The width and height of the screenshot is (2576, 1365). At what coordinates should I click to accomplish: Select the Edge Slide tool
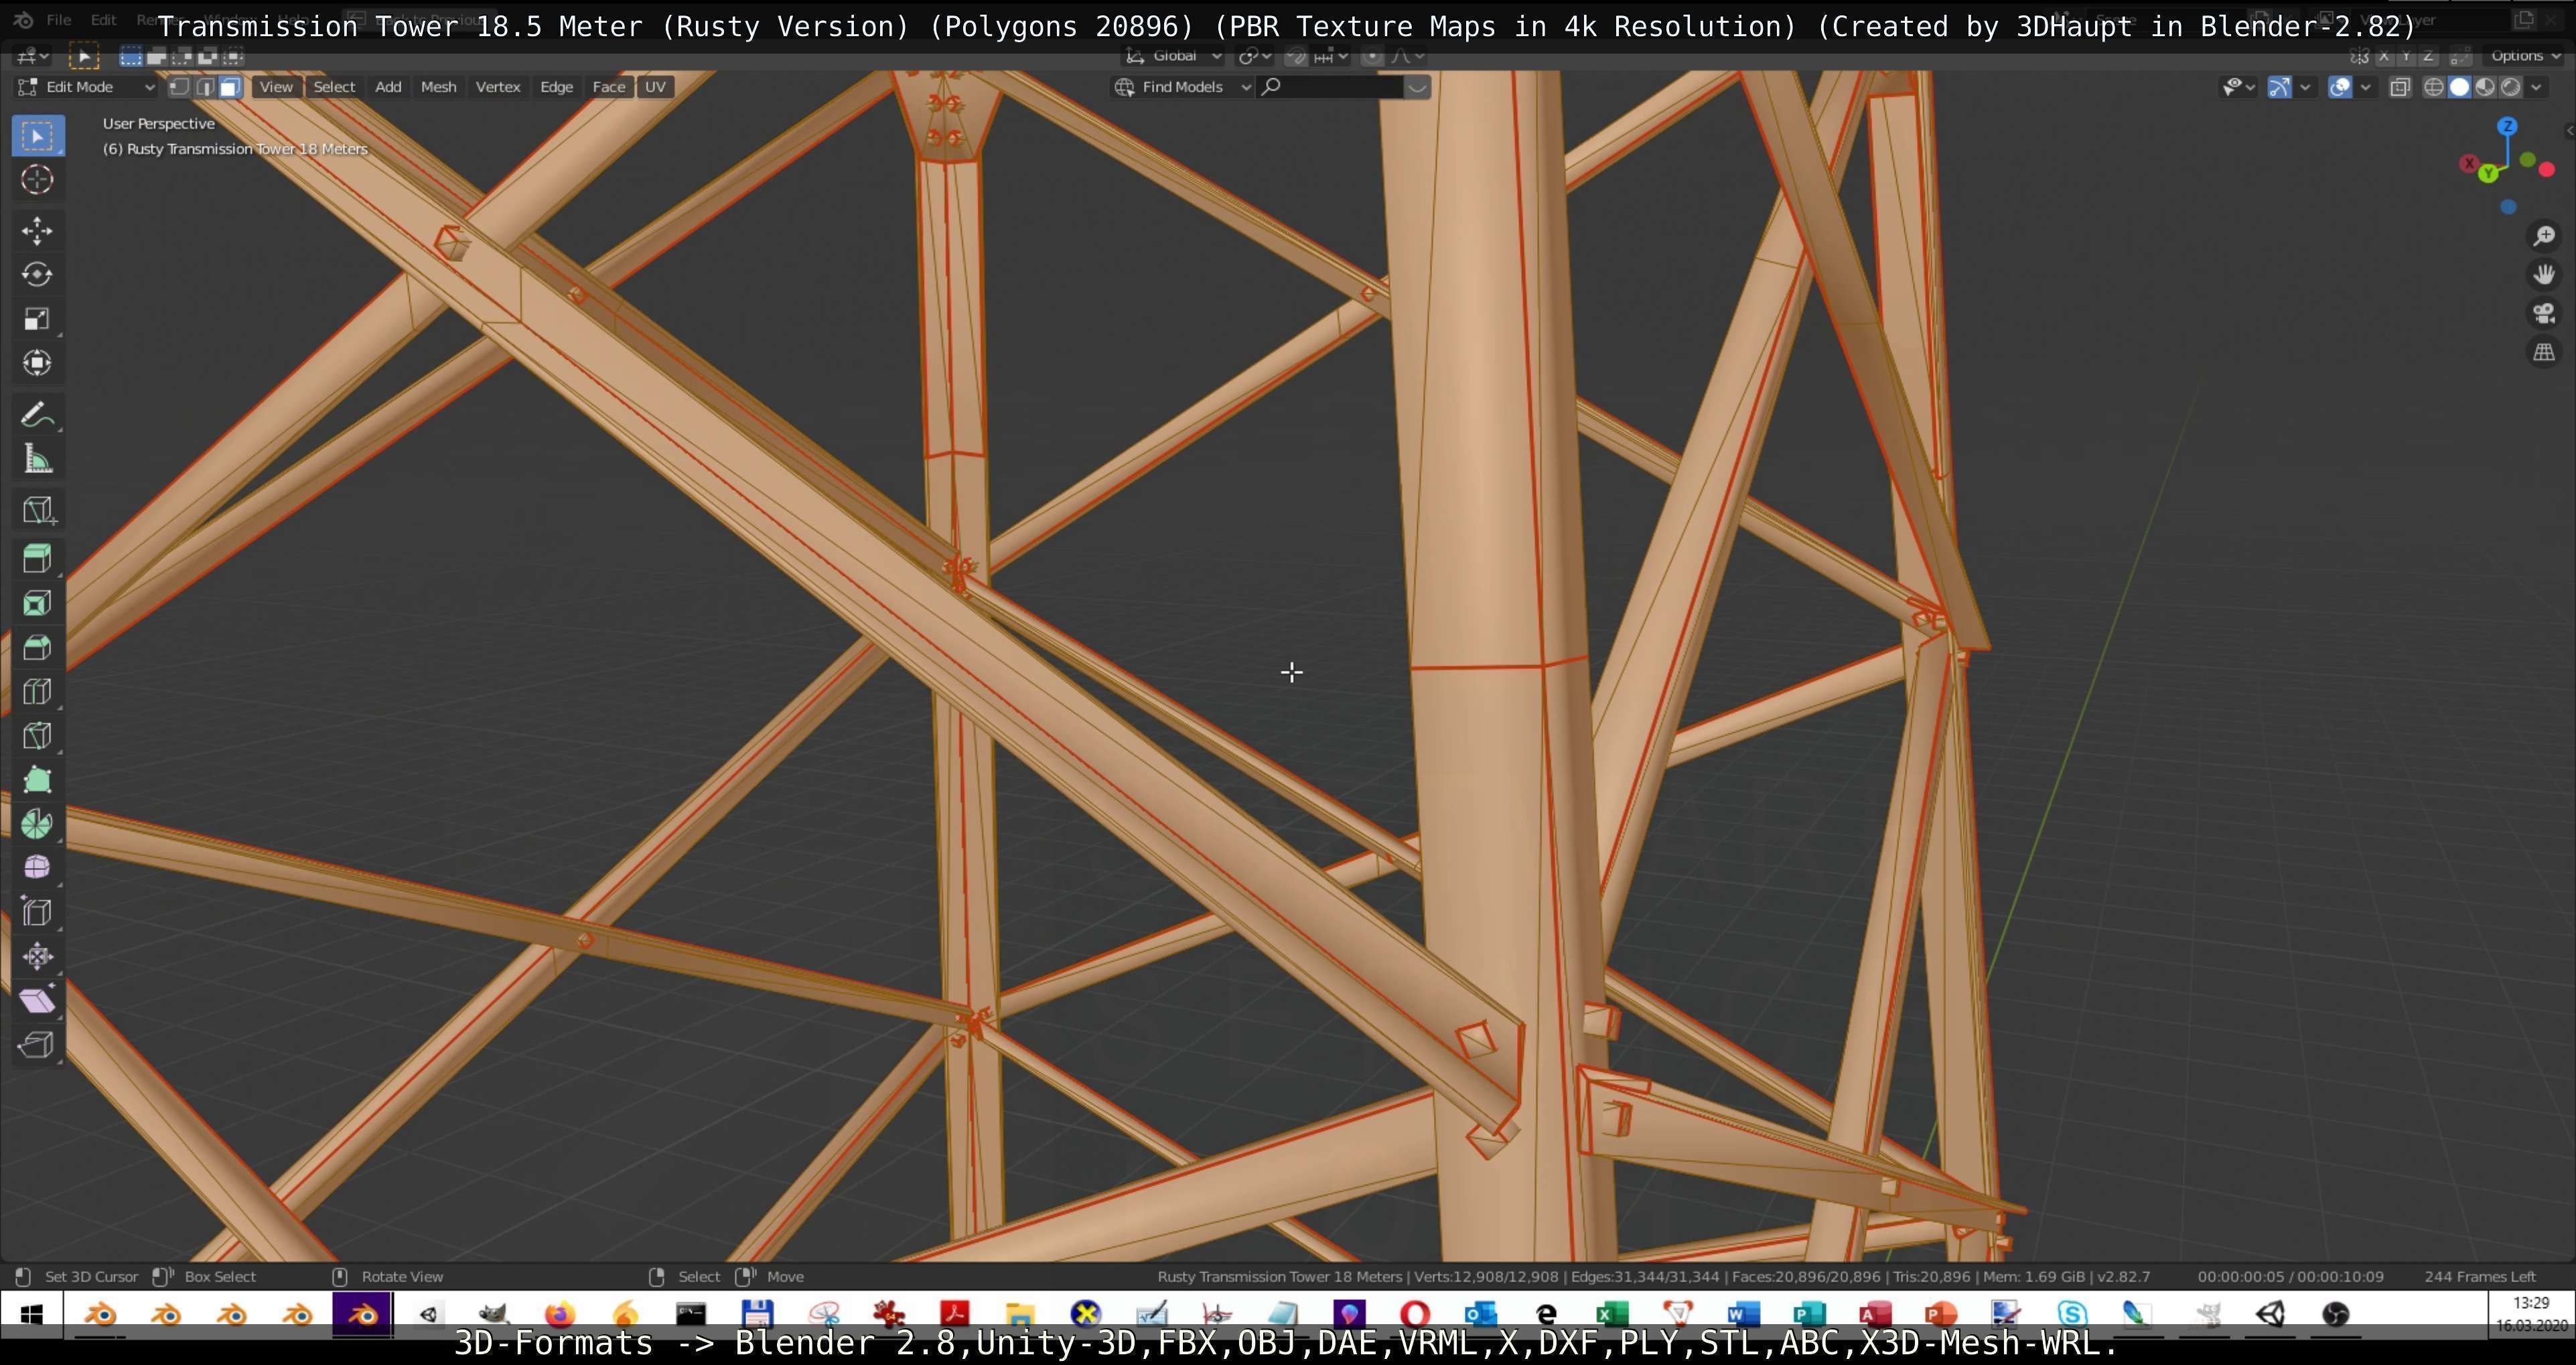click(x=38, y=912)
